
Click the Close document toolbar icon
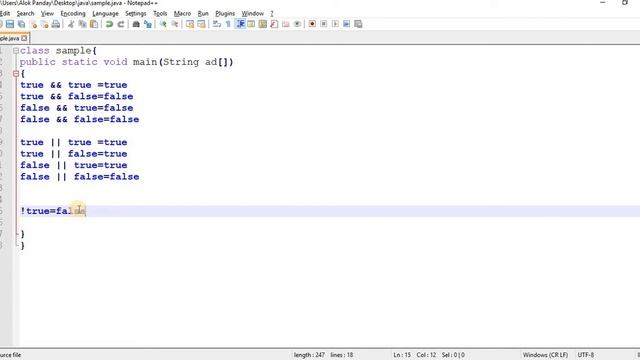tap(33, 24)
